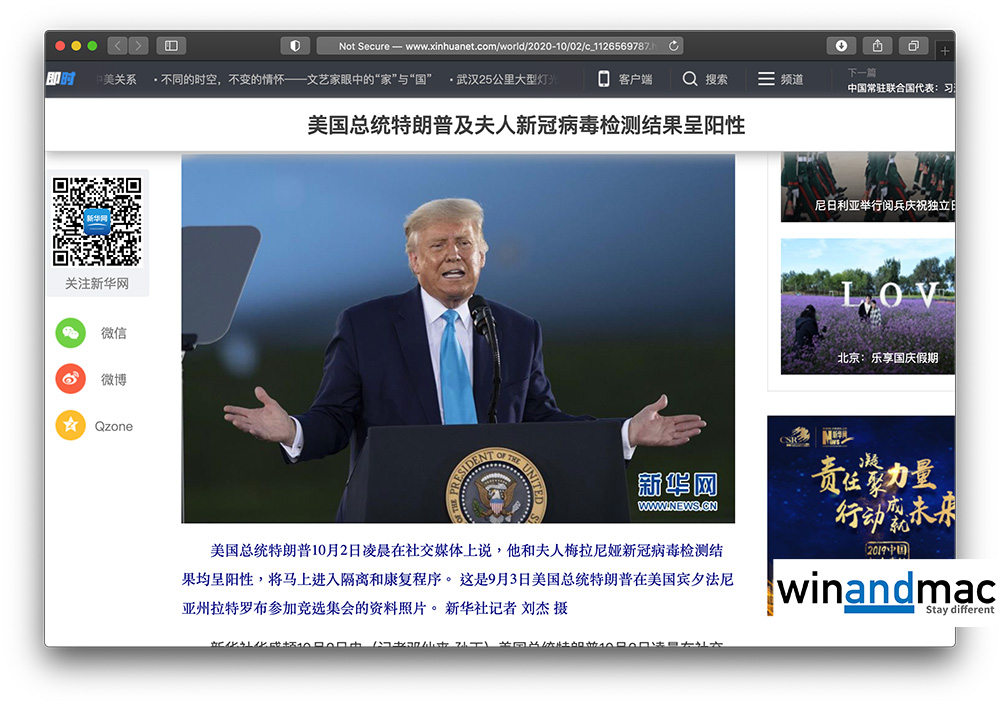The image size is (1000, 706).
Task: Open the Share menu icon
Action: pos(877,46)
